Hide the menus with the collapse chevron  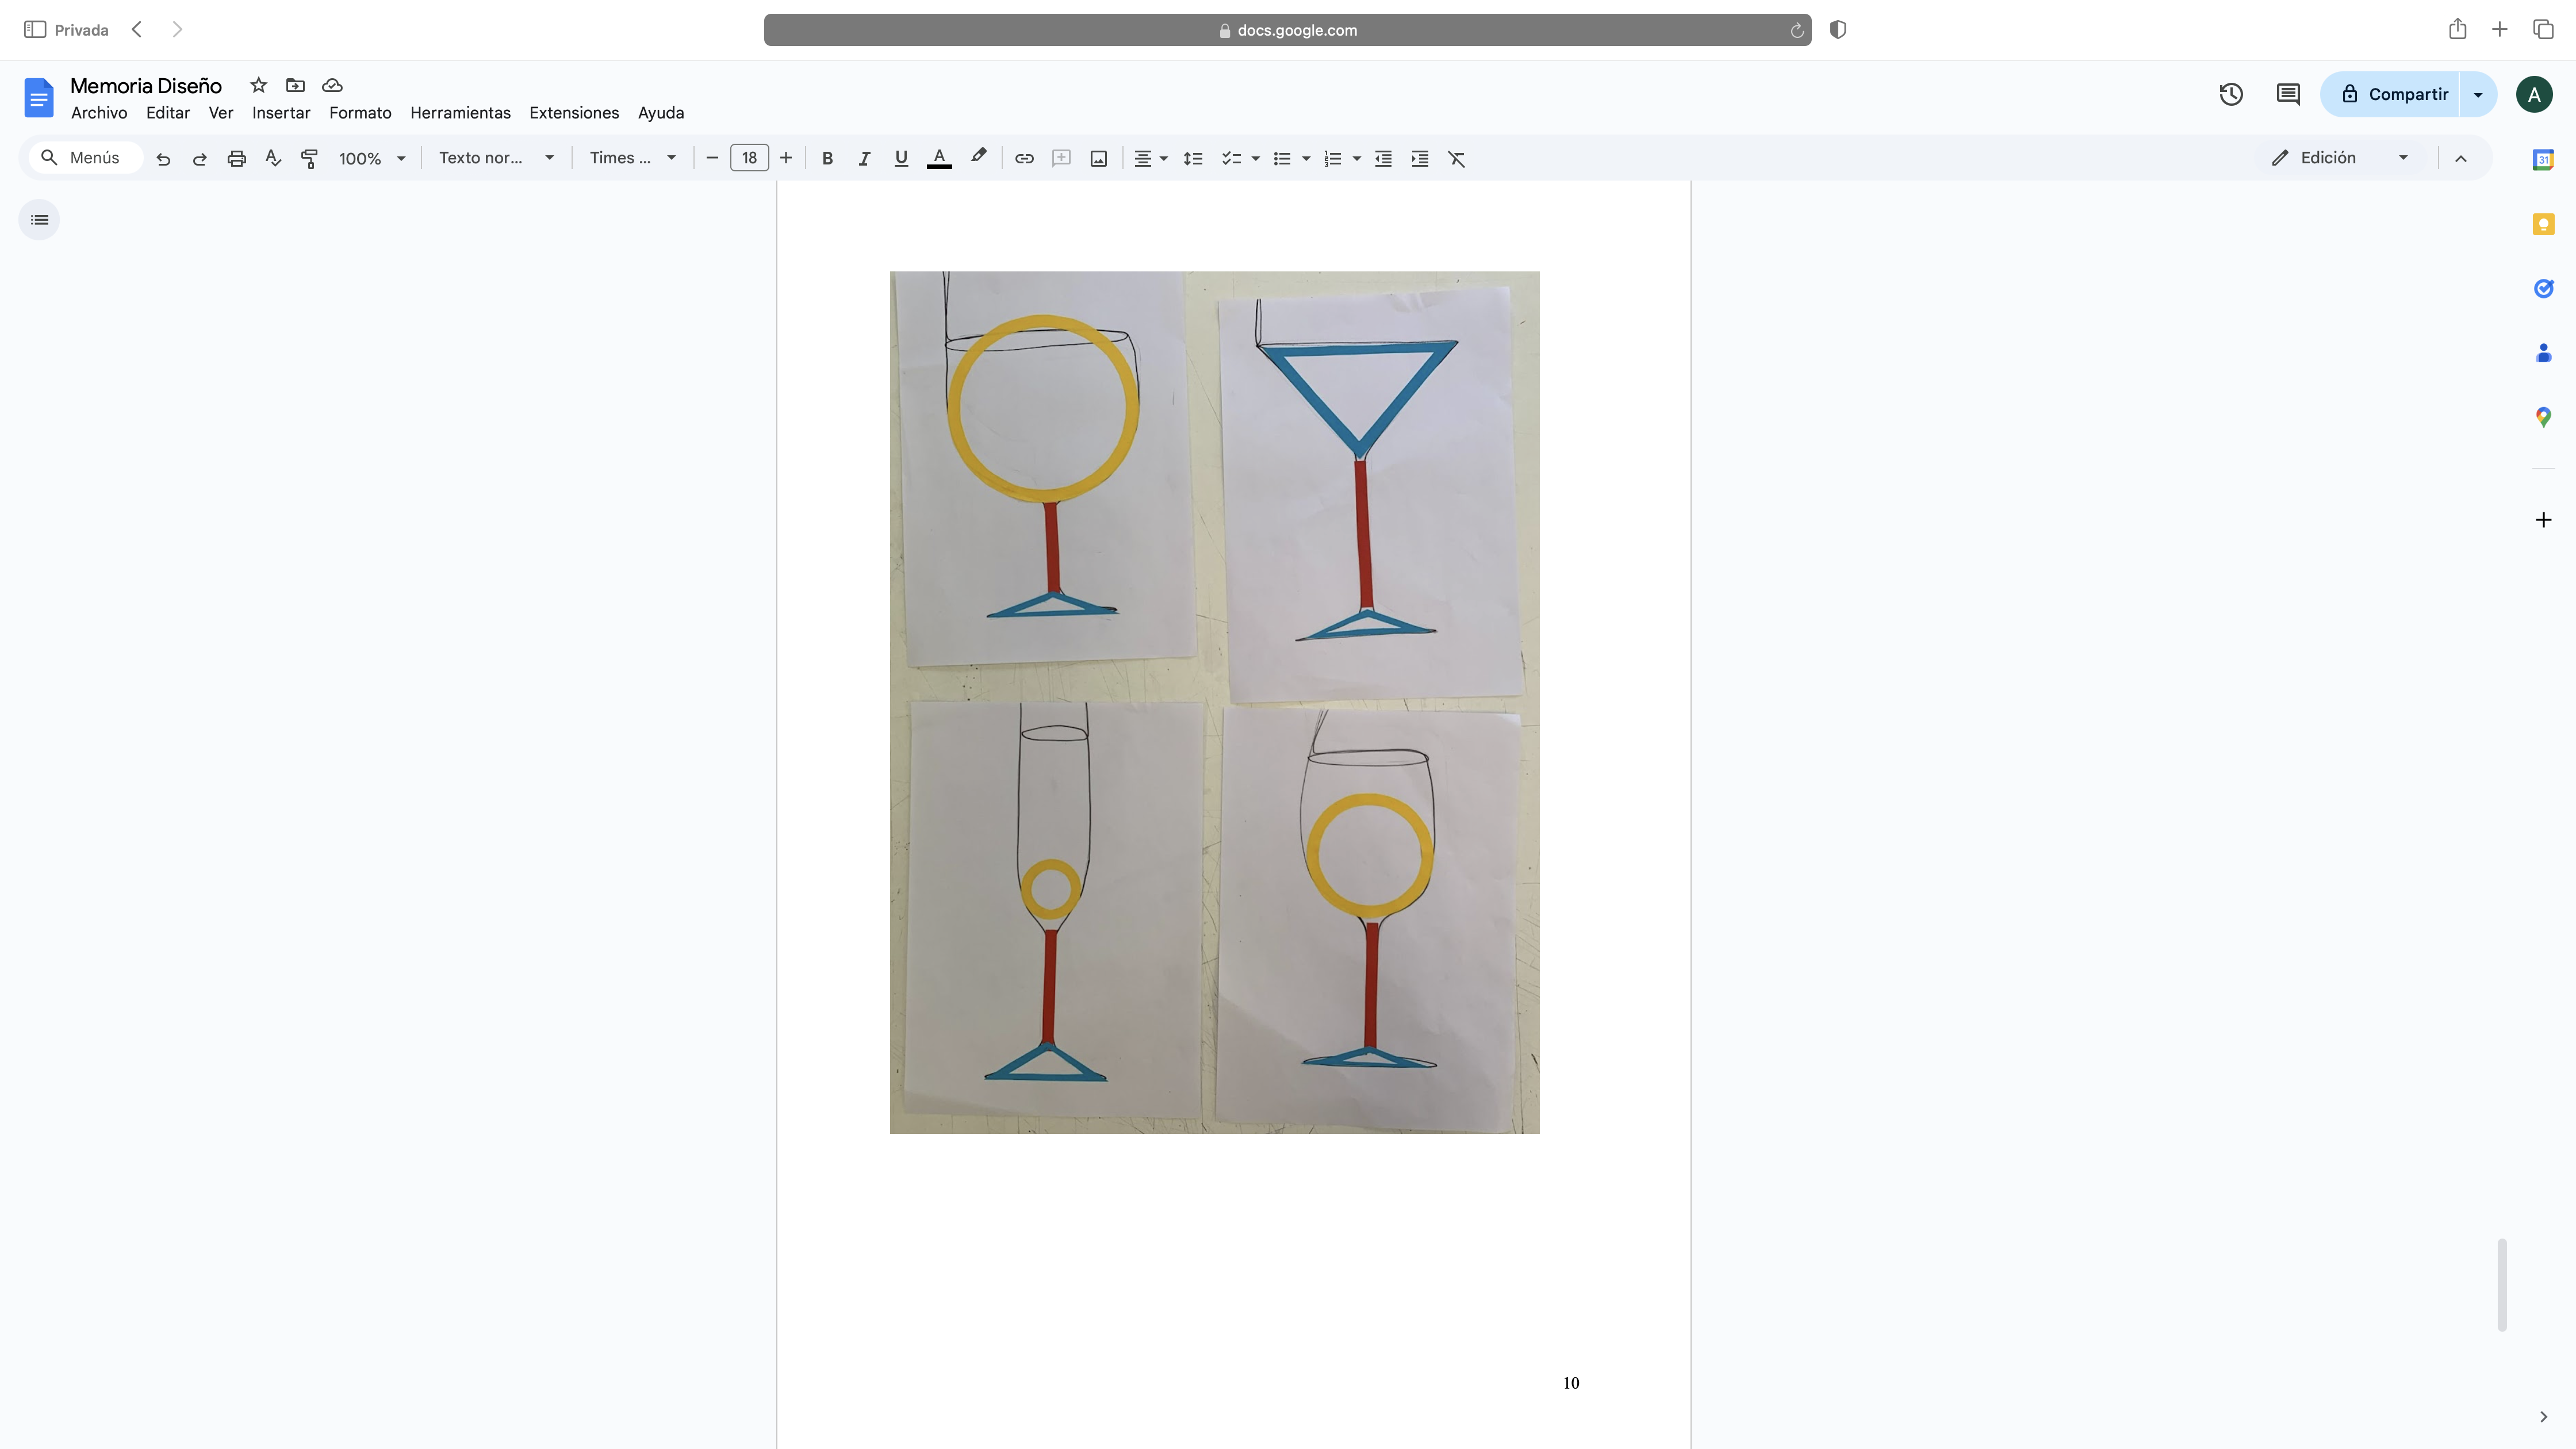pyautogui.click(x=2461, y=158)
